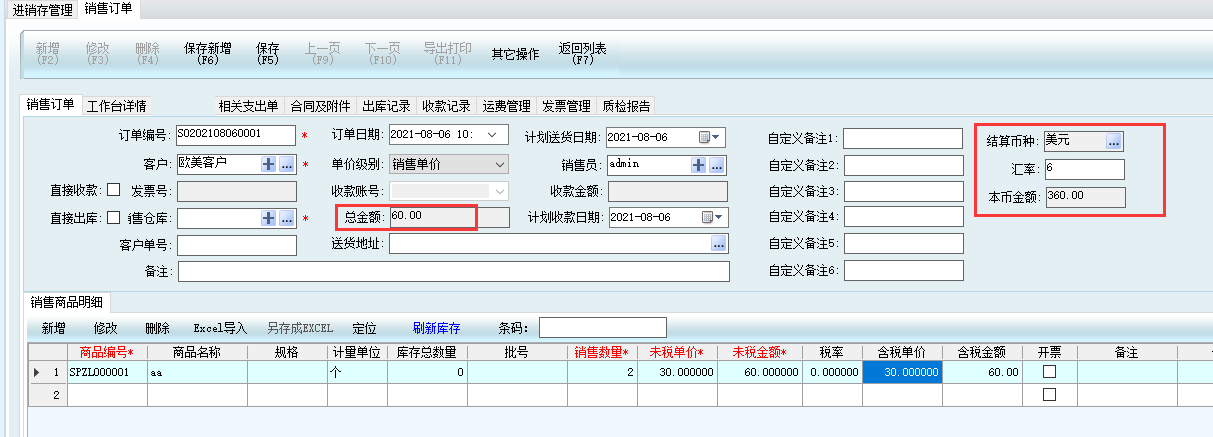The width and height of the screenshot is (1213, 437).
Task: Click the plus icon beside 客户 field
Action: pyautogui.click(x=268, y=164)
